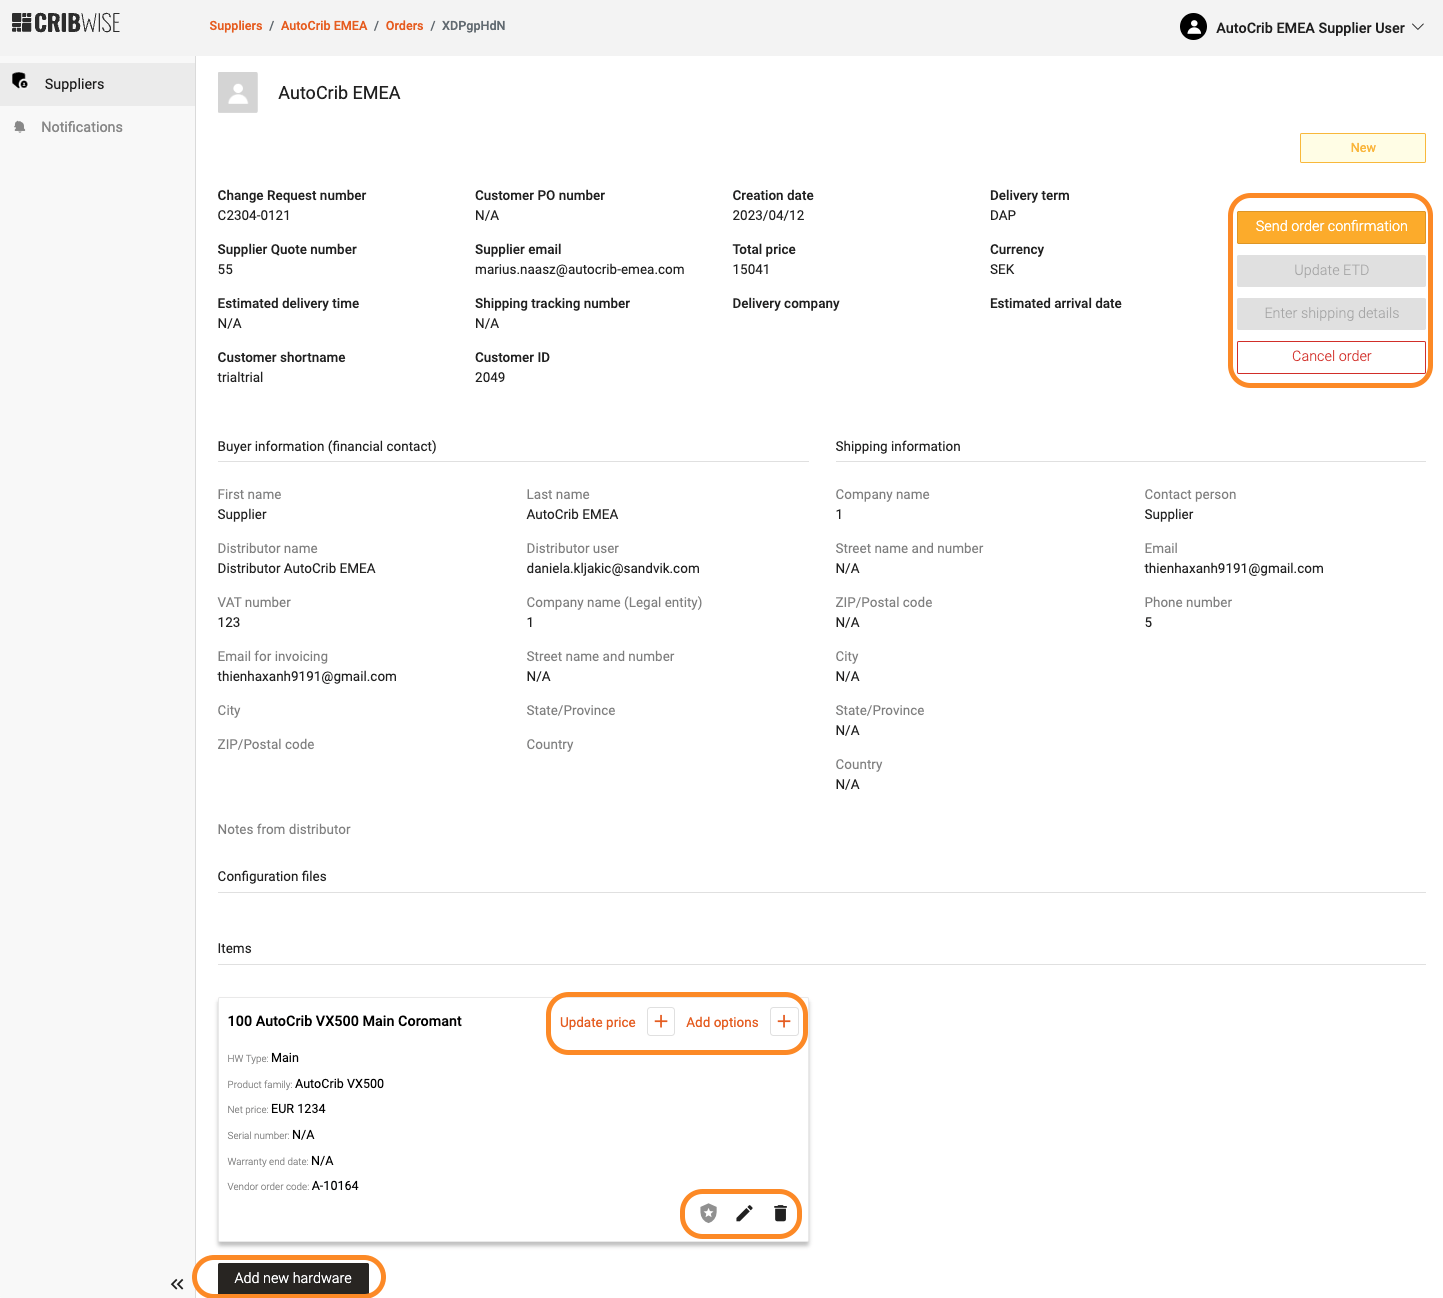
Task: Click the plus icon beside Add options
Action: pos(784,1021)
